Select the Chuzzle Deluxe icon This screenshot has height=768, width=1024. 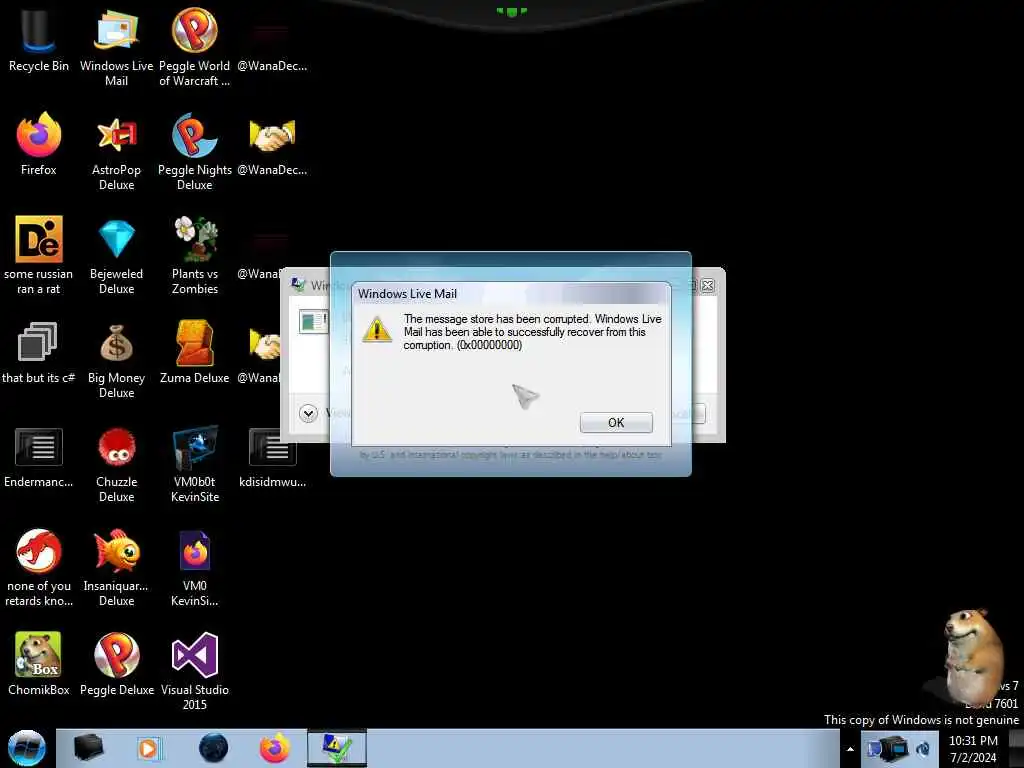click(116, 464)
